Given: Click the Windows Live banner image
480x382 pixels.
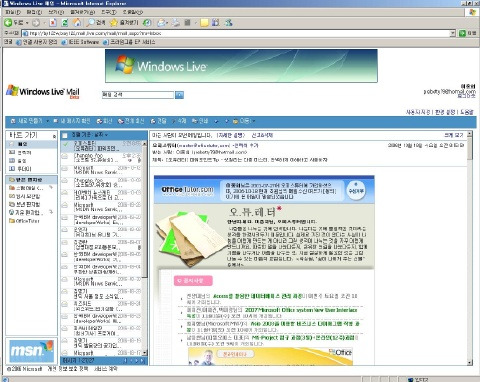Looking at the screenshot, I should click(241, 66).
